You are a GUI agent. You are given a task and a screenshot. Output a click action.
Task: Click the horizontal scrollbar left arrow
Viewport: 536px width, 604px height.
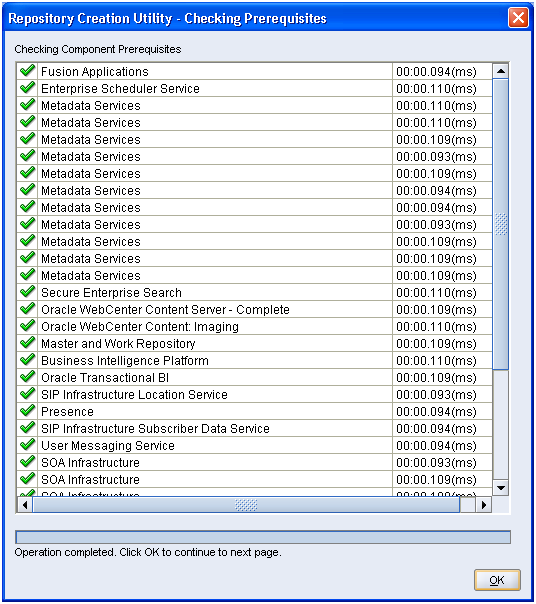pos(25,505)
